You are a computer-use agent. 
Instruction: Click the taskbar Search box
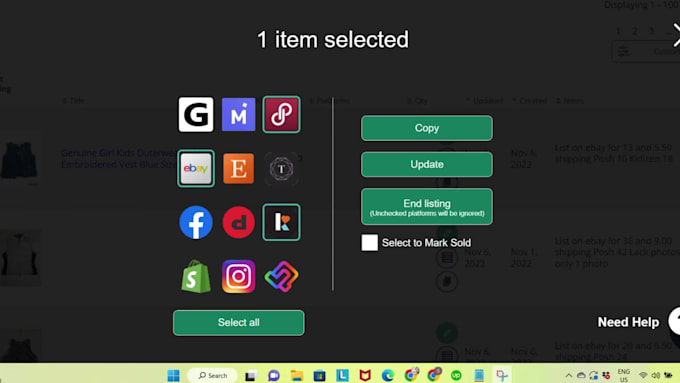click(x=212, y=375)
